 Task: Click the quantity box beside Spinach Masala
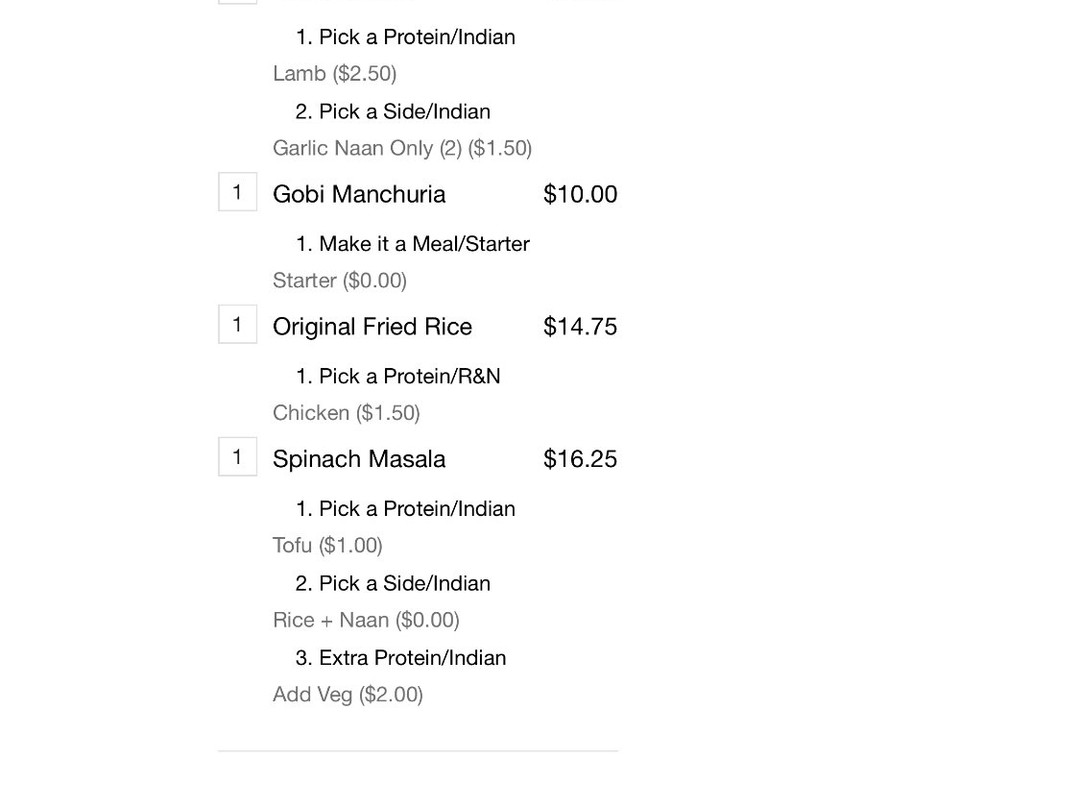point(238,457)
